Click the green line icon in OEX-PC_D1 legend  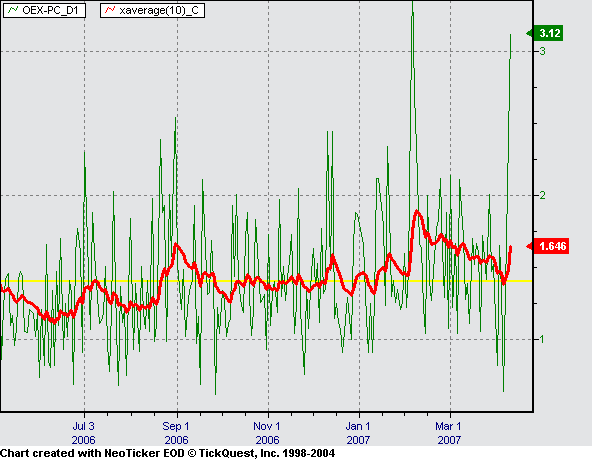pos(14,10)
